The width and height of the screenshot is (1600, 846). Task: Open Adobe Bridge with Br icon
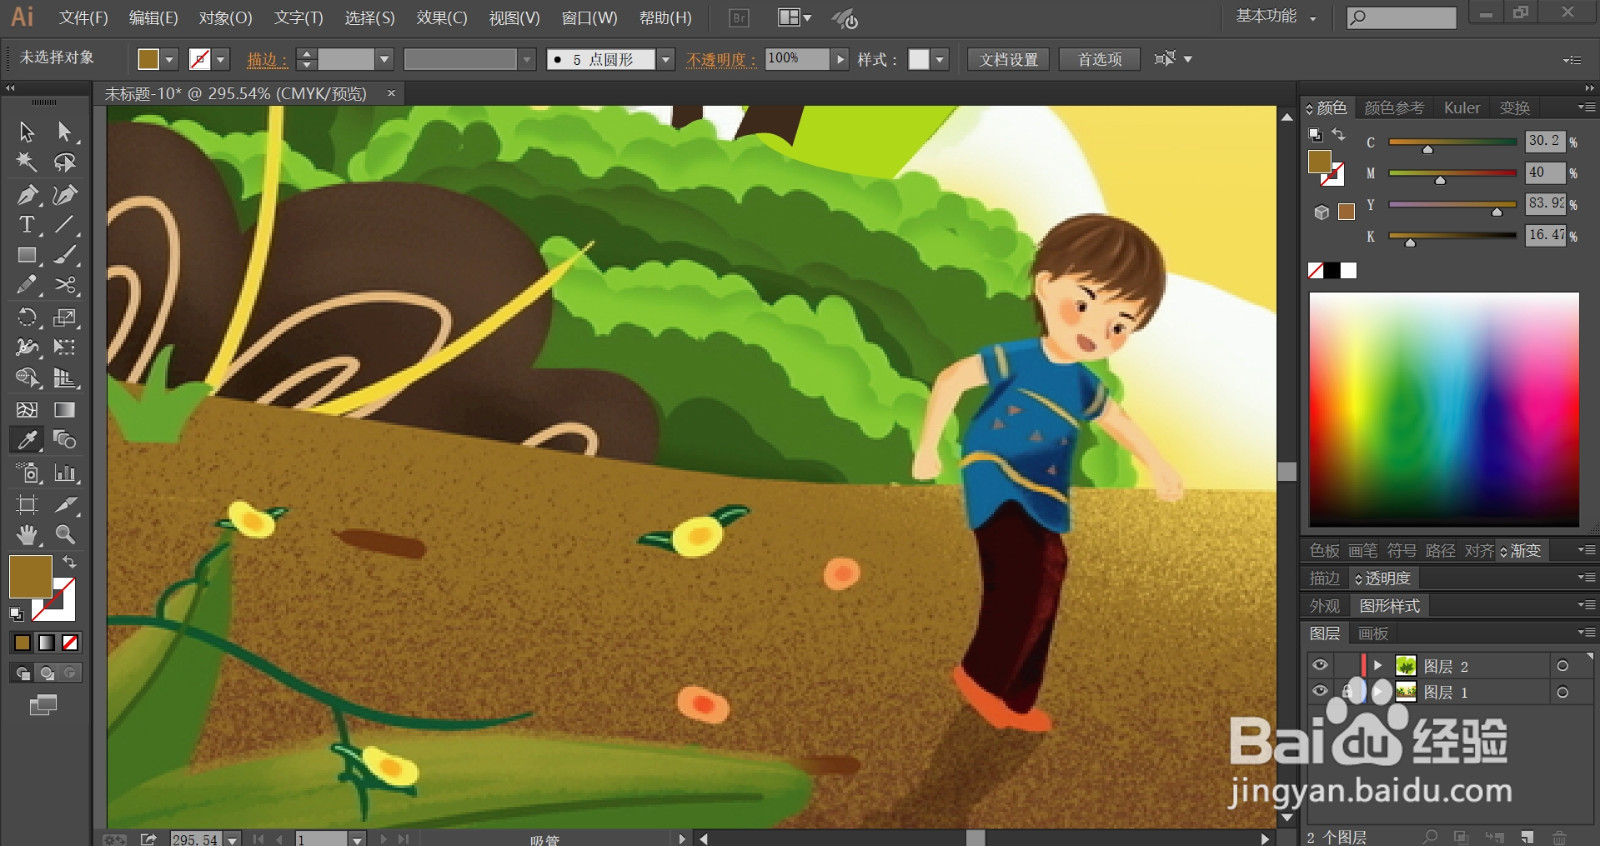coord(739,17)
